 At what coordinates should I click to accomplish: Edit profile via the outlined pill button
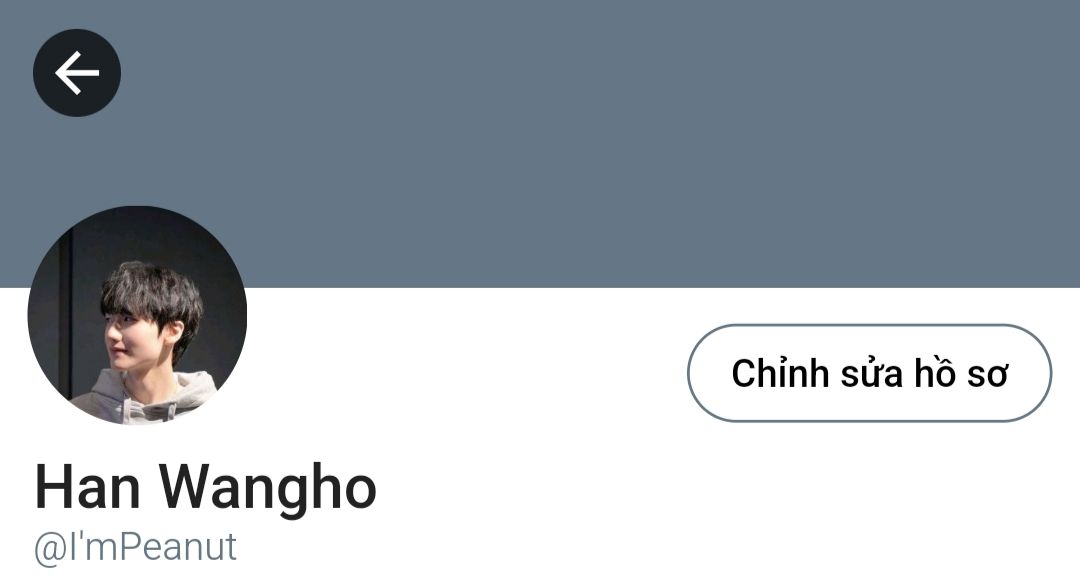point(869,373)
